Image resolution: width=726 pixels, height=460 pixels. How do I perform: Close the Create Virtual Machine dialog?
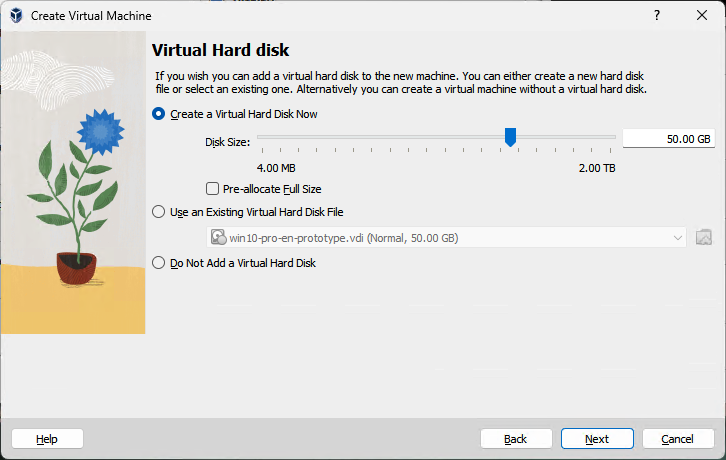pyautogui.click(x=702, y=16)
